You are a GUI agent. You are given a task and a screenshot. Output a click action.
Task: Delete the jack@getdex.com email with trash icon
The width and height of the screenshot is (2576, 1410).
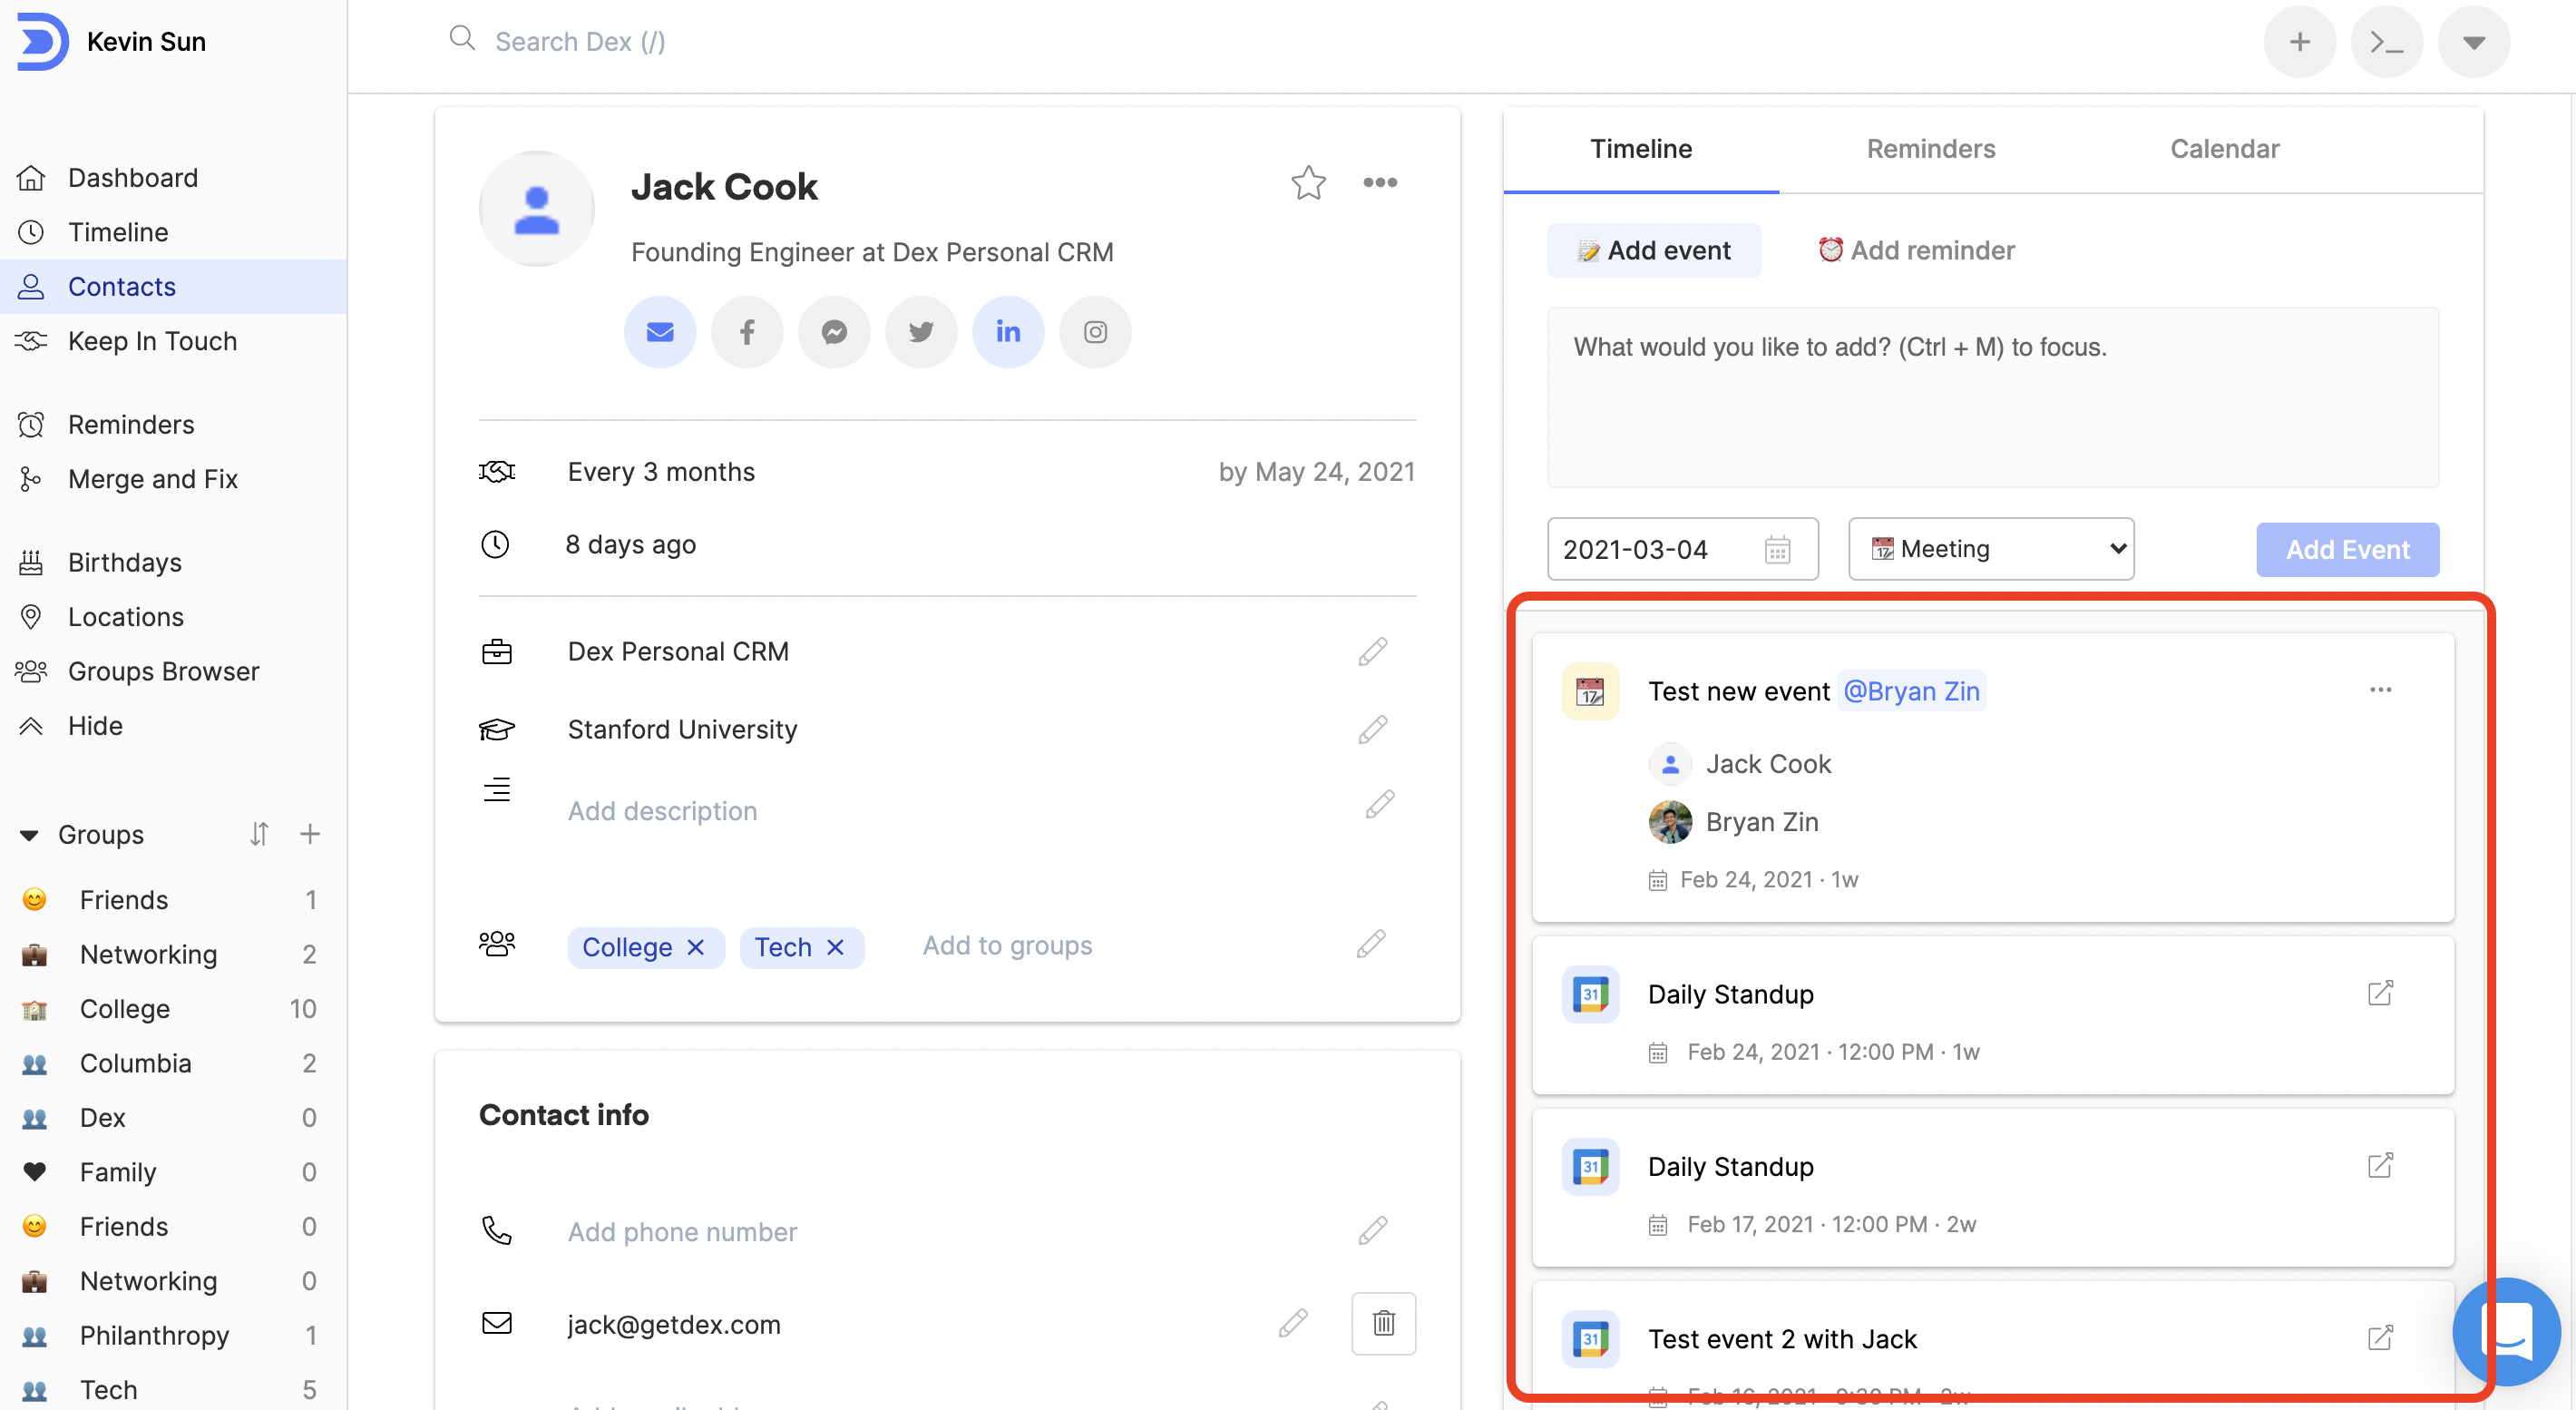tap(1383, 1323)
